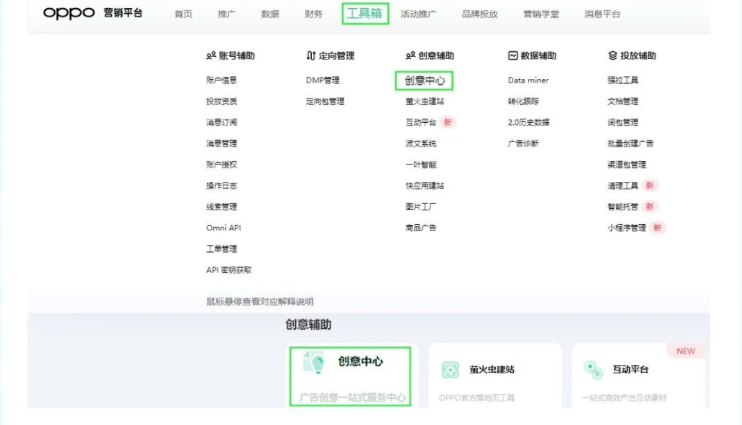Open 营销学堂 in the top nav
Screen dimensions: 742x425
541,14
